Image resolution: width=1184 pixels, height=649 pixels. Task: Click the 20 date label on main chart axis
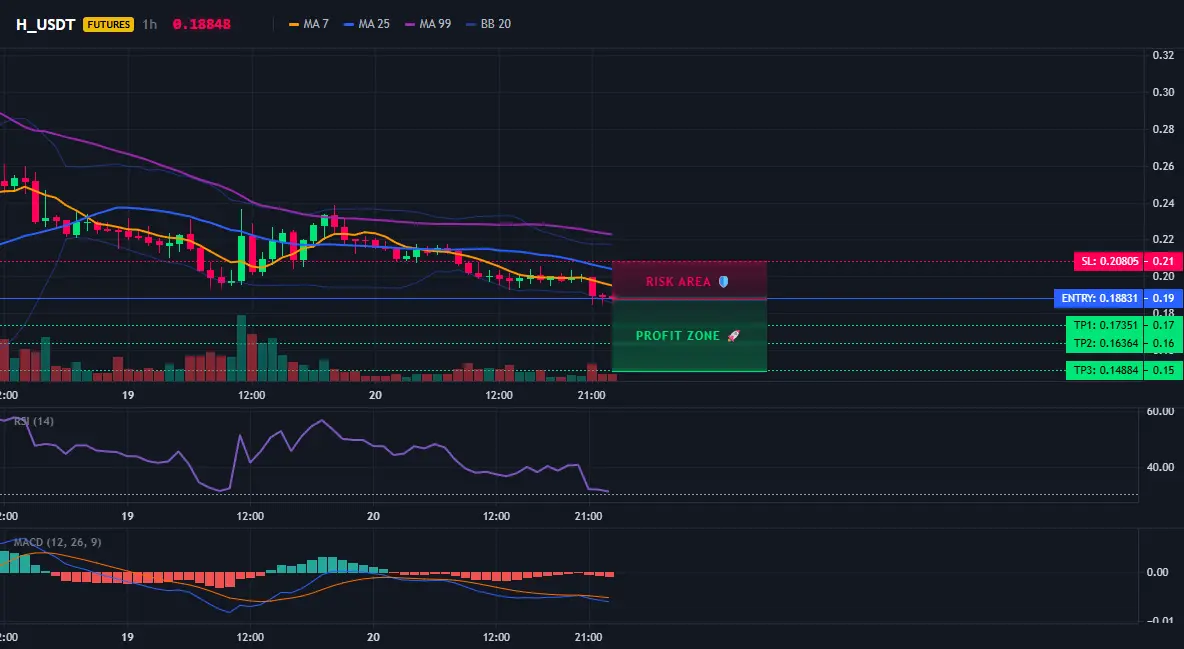(375, 395)
